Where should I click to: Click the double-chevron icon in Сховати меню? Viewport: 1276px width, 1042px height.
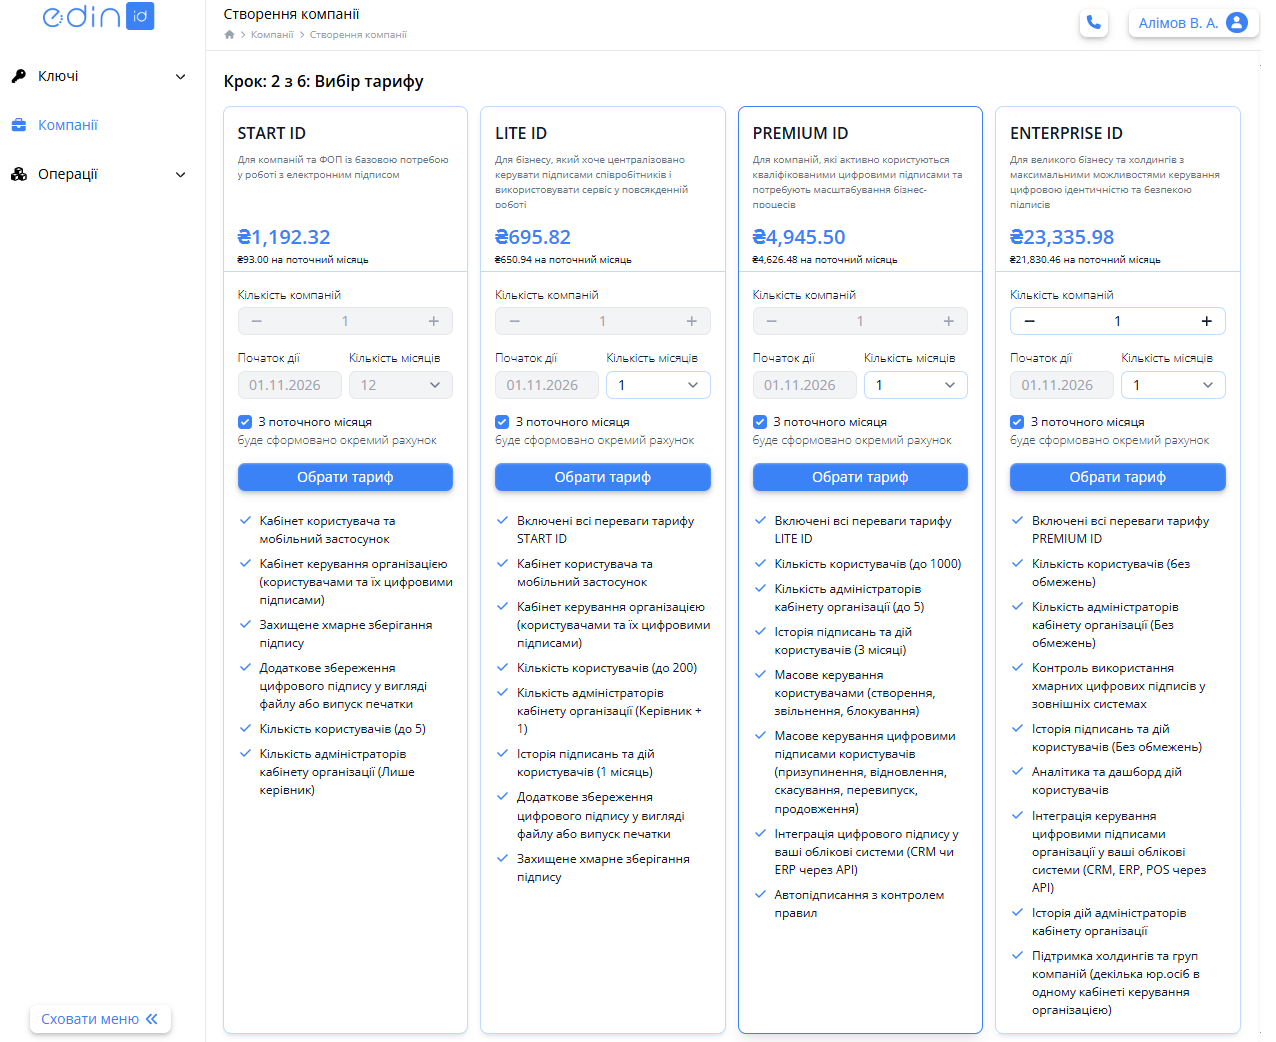click(152, 1019)
